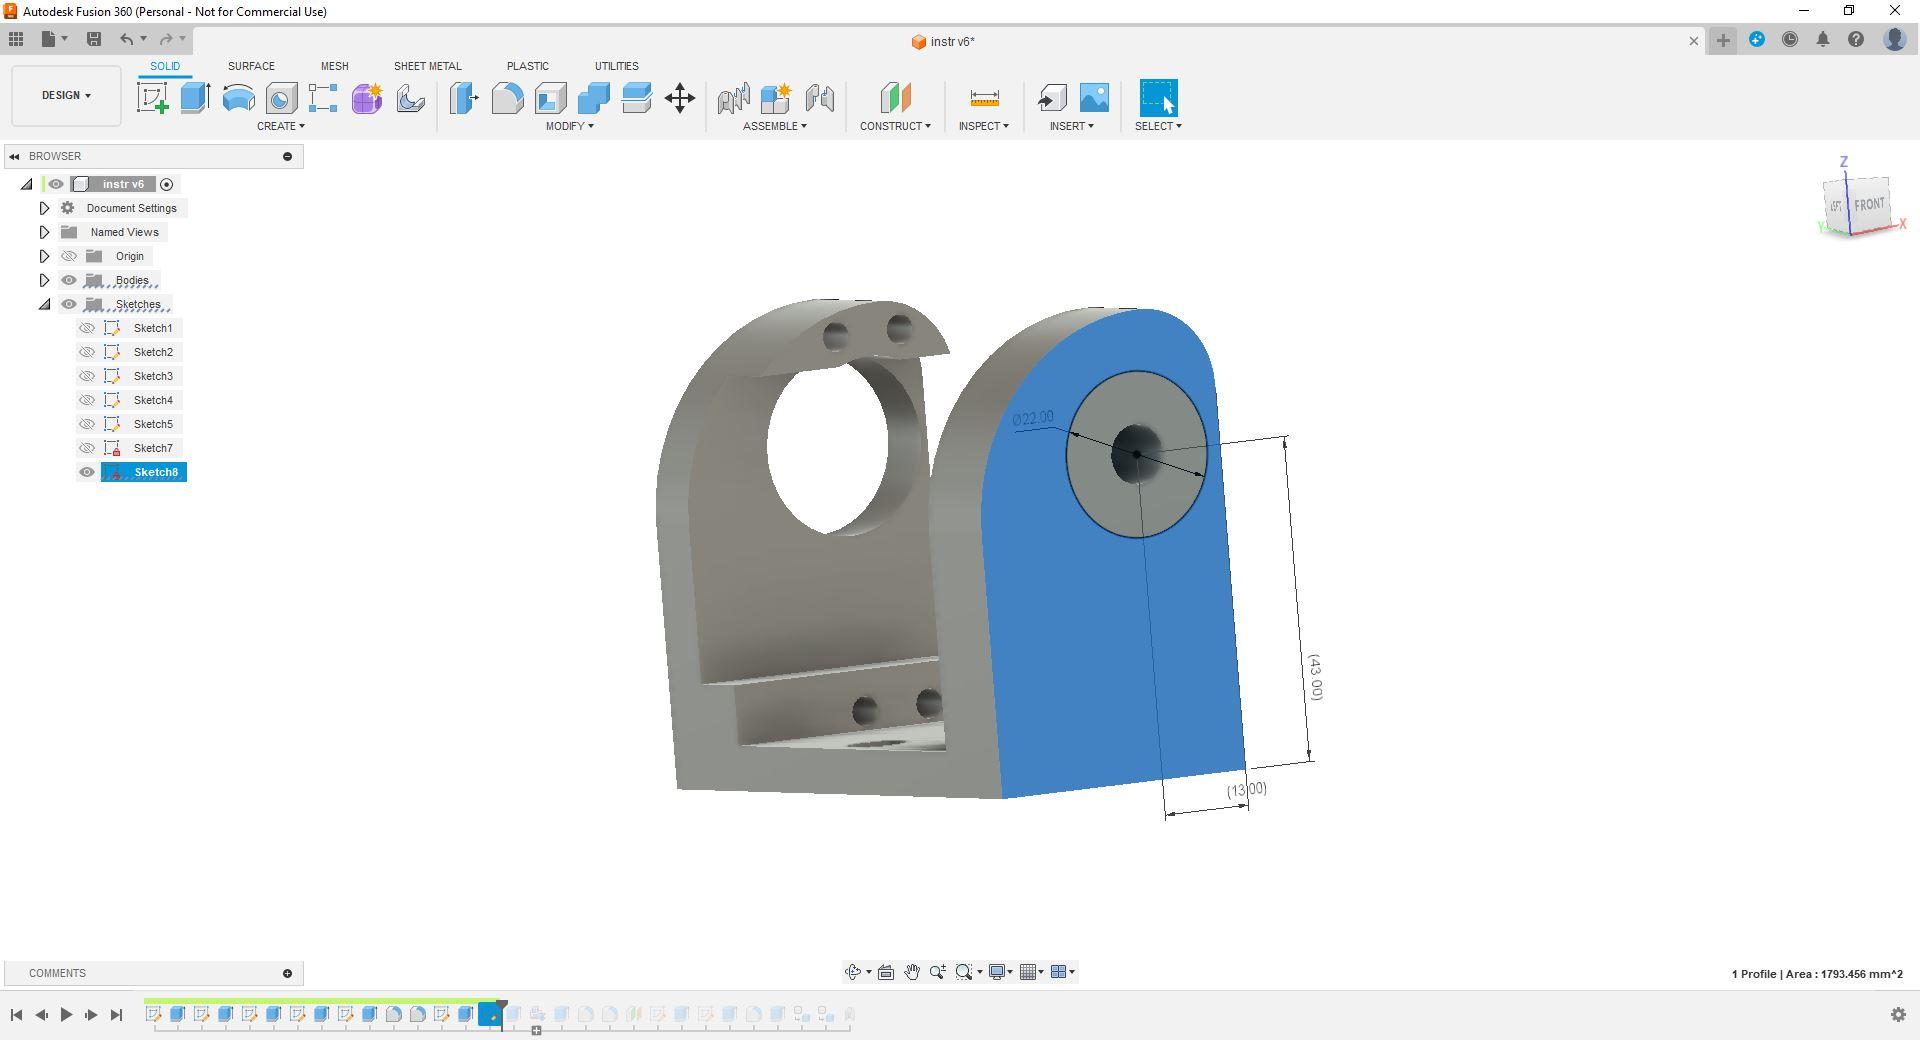Viewport: 1920px width, 1040px height.
Task: Select the Revolve tool icon
Action: [x=238, y=98]
